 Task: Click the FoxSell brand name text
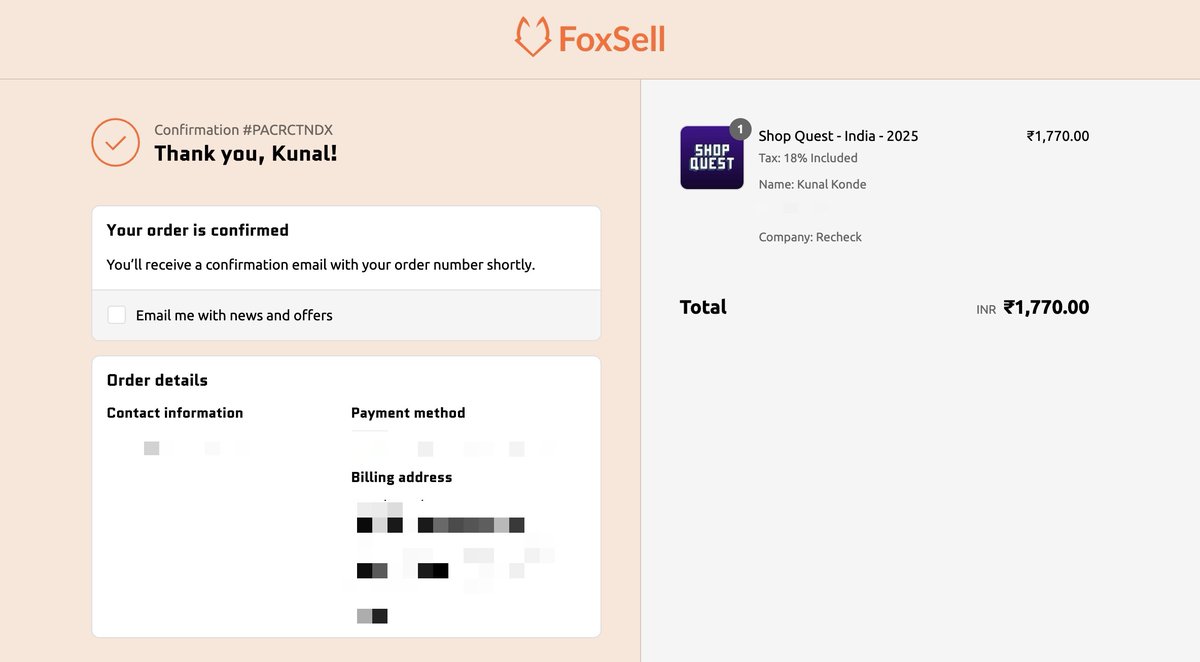click(x=612, y=39)
